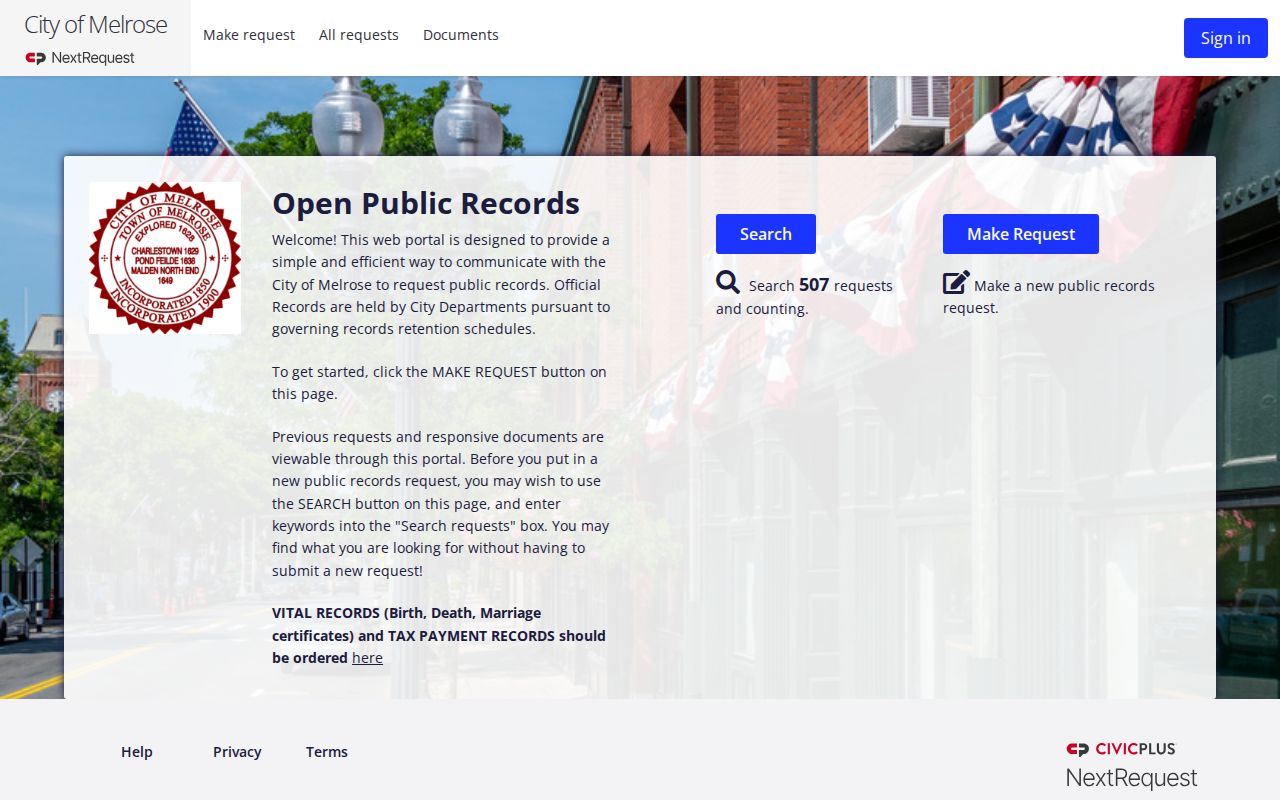Click the 'Previous requests and responsive documents' paragraph
The height and width of the screenshot is (800, 1280).
(441, 504)
